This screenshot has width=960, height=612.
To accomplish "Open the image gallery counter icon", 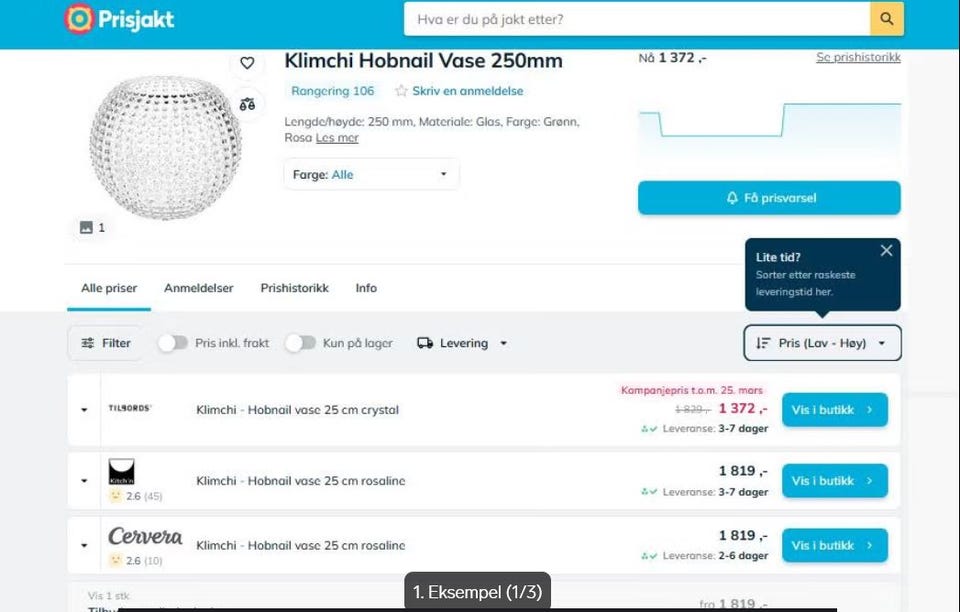I will pos(86,228).
